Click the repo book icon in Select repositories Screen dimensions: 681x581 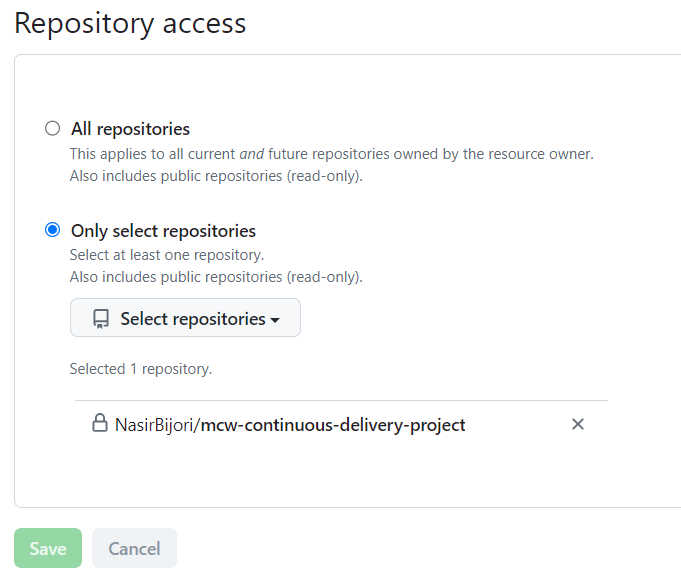pos(101,319)
